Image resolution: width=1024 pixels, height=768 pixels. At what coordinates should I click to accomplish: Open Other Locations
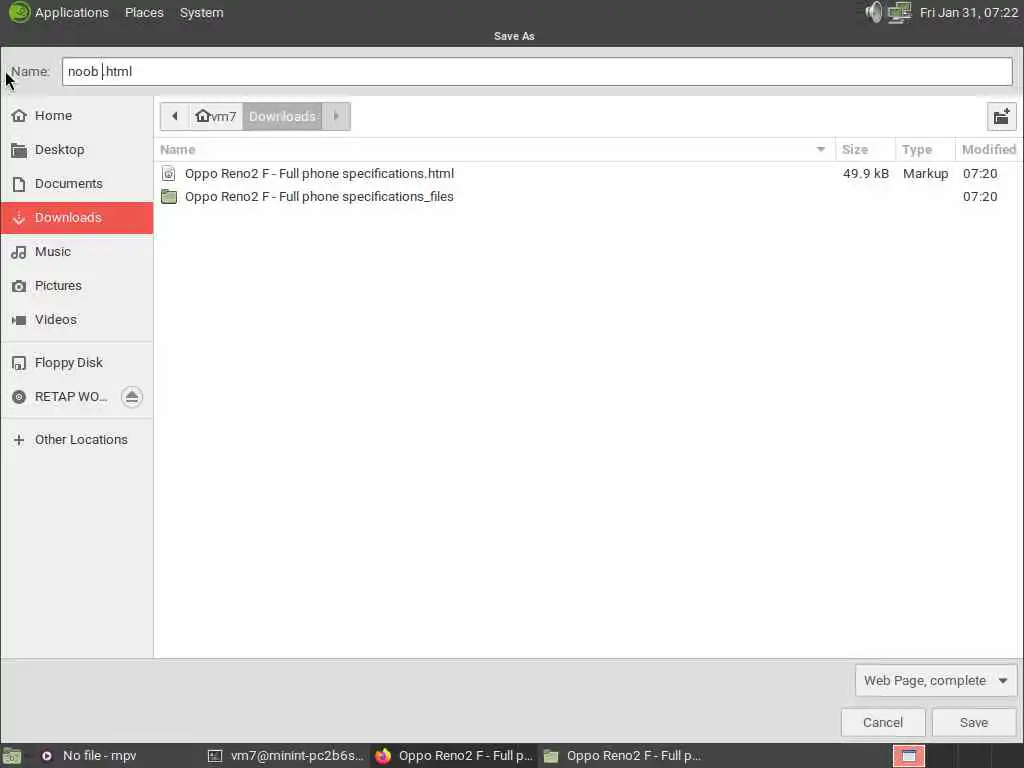77,440
